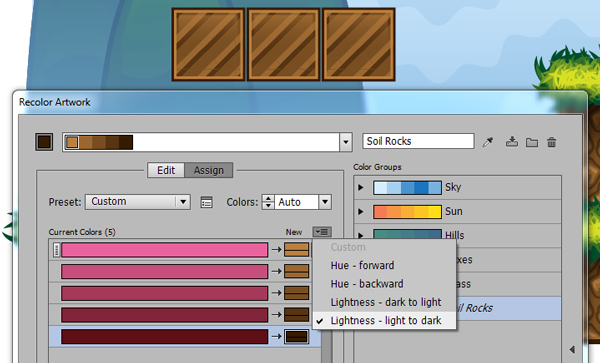This screenshot has height=363, width=600.
Task: Click the second brown new color swatch
Action: point(297,271)
